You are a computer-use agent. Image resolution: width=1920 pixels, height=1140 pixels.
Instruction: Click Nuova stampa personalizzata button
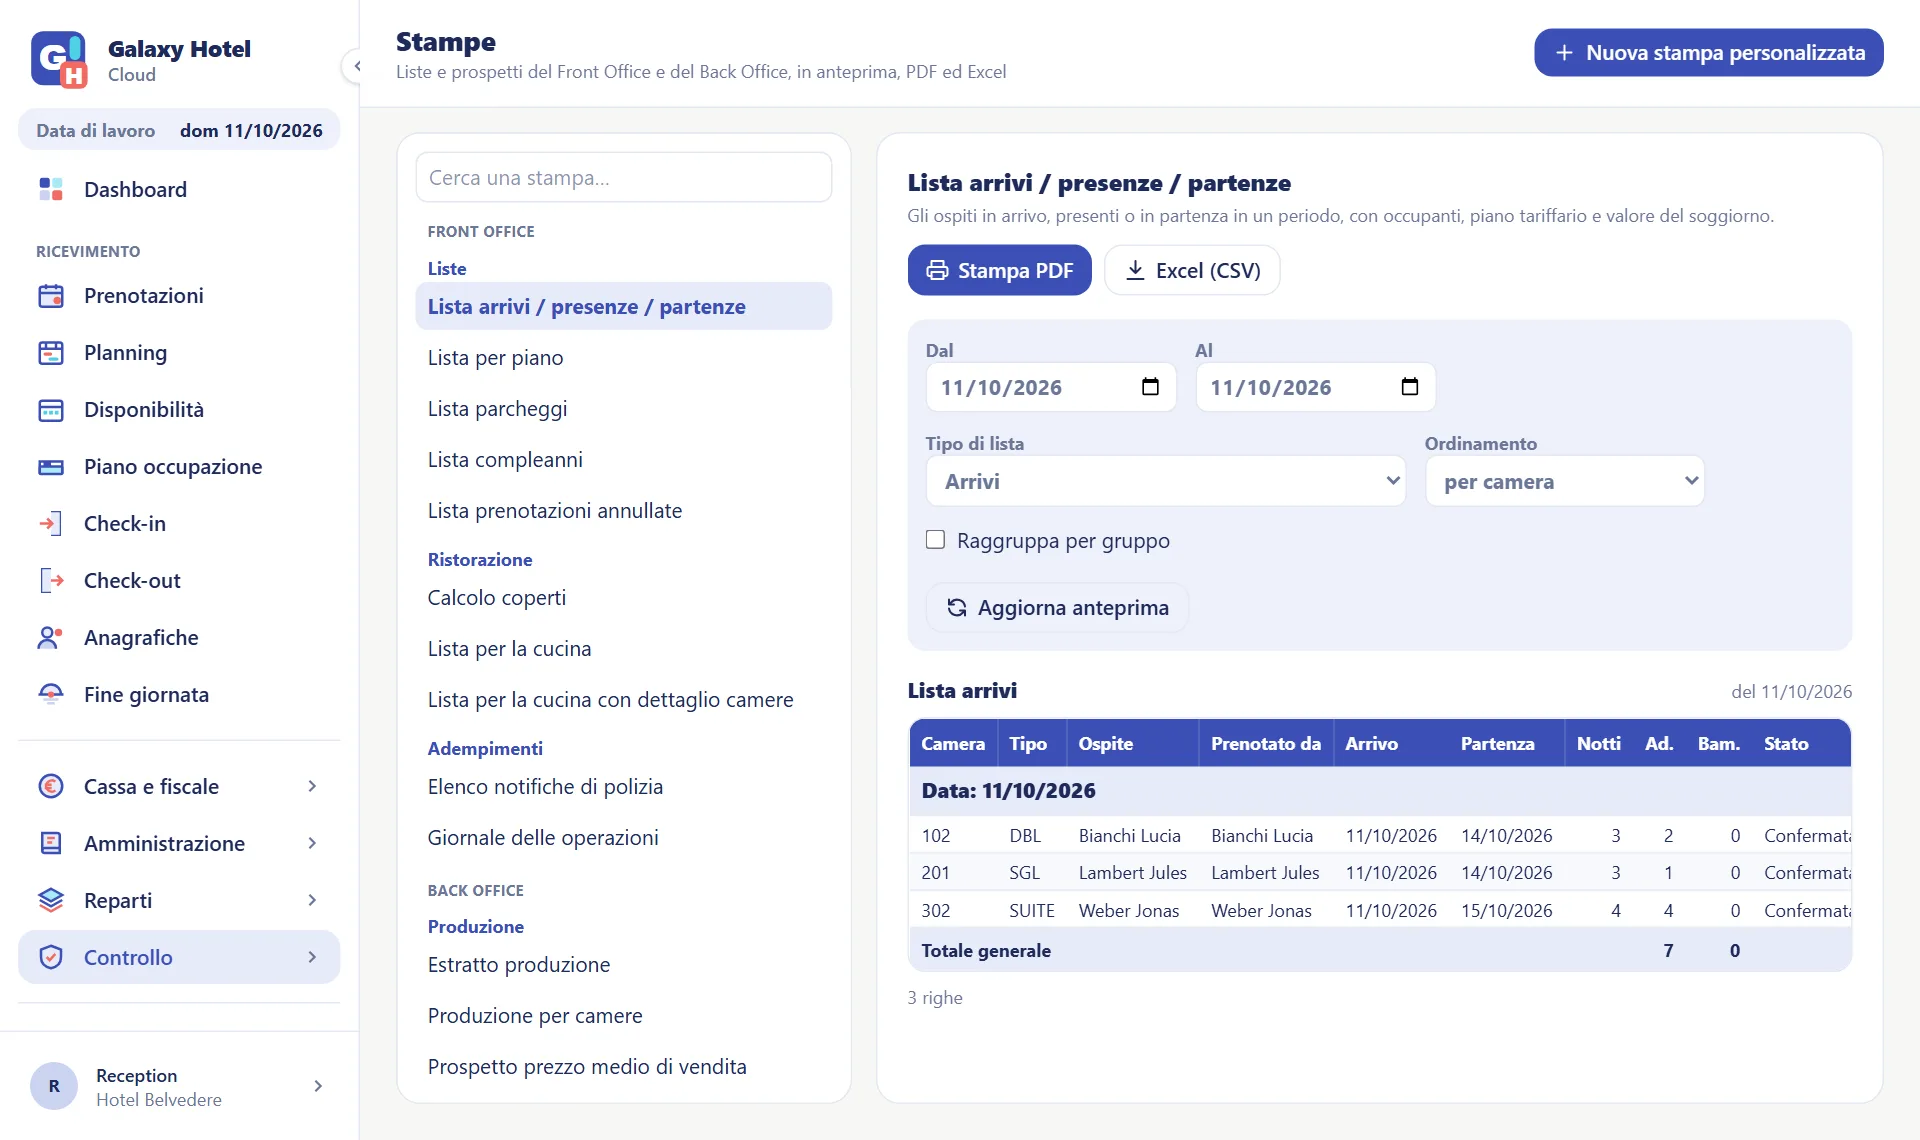pos(1708,52)
